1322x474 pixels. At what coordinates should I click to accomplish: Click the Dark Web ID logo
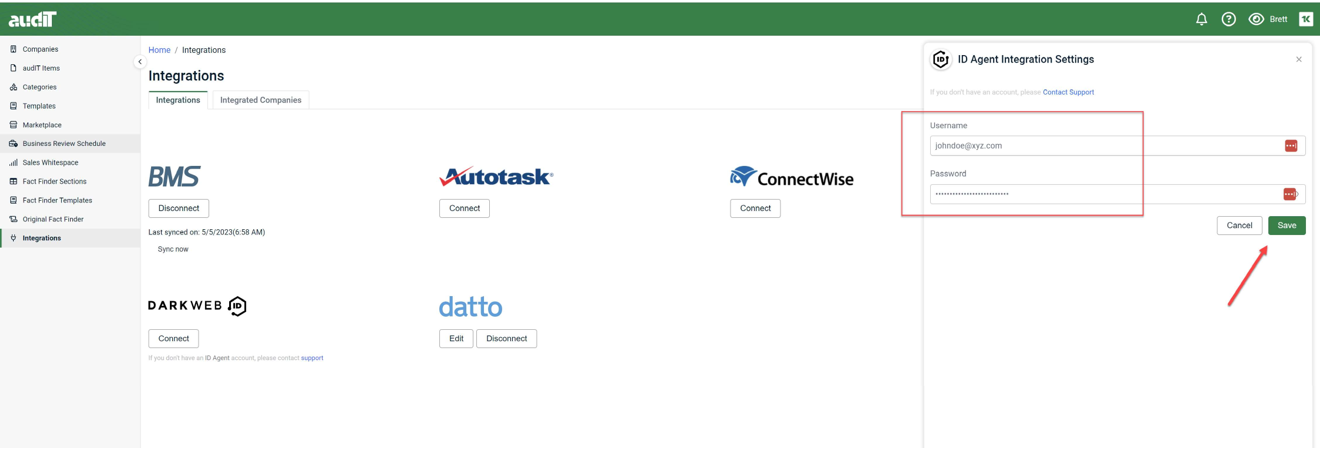coord(197,306)
